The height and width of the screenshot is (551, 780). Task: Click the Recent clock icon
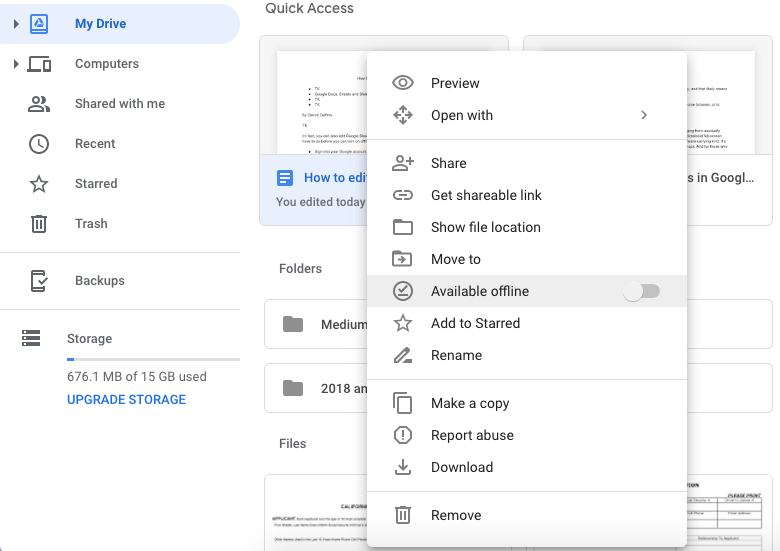(39, 144)
